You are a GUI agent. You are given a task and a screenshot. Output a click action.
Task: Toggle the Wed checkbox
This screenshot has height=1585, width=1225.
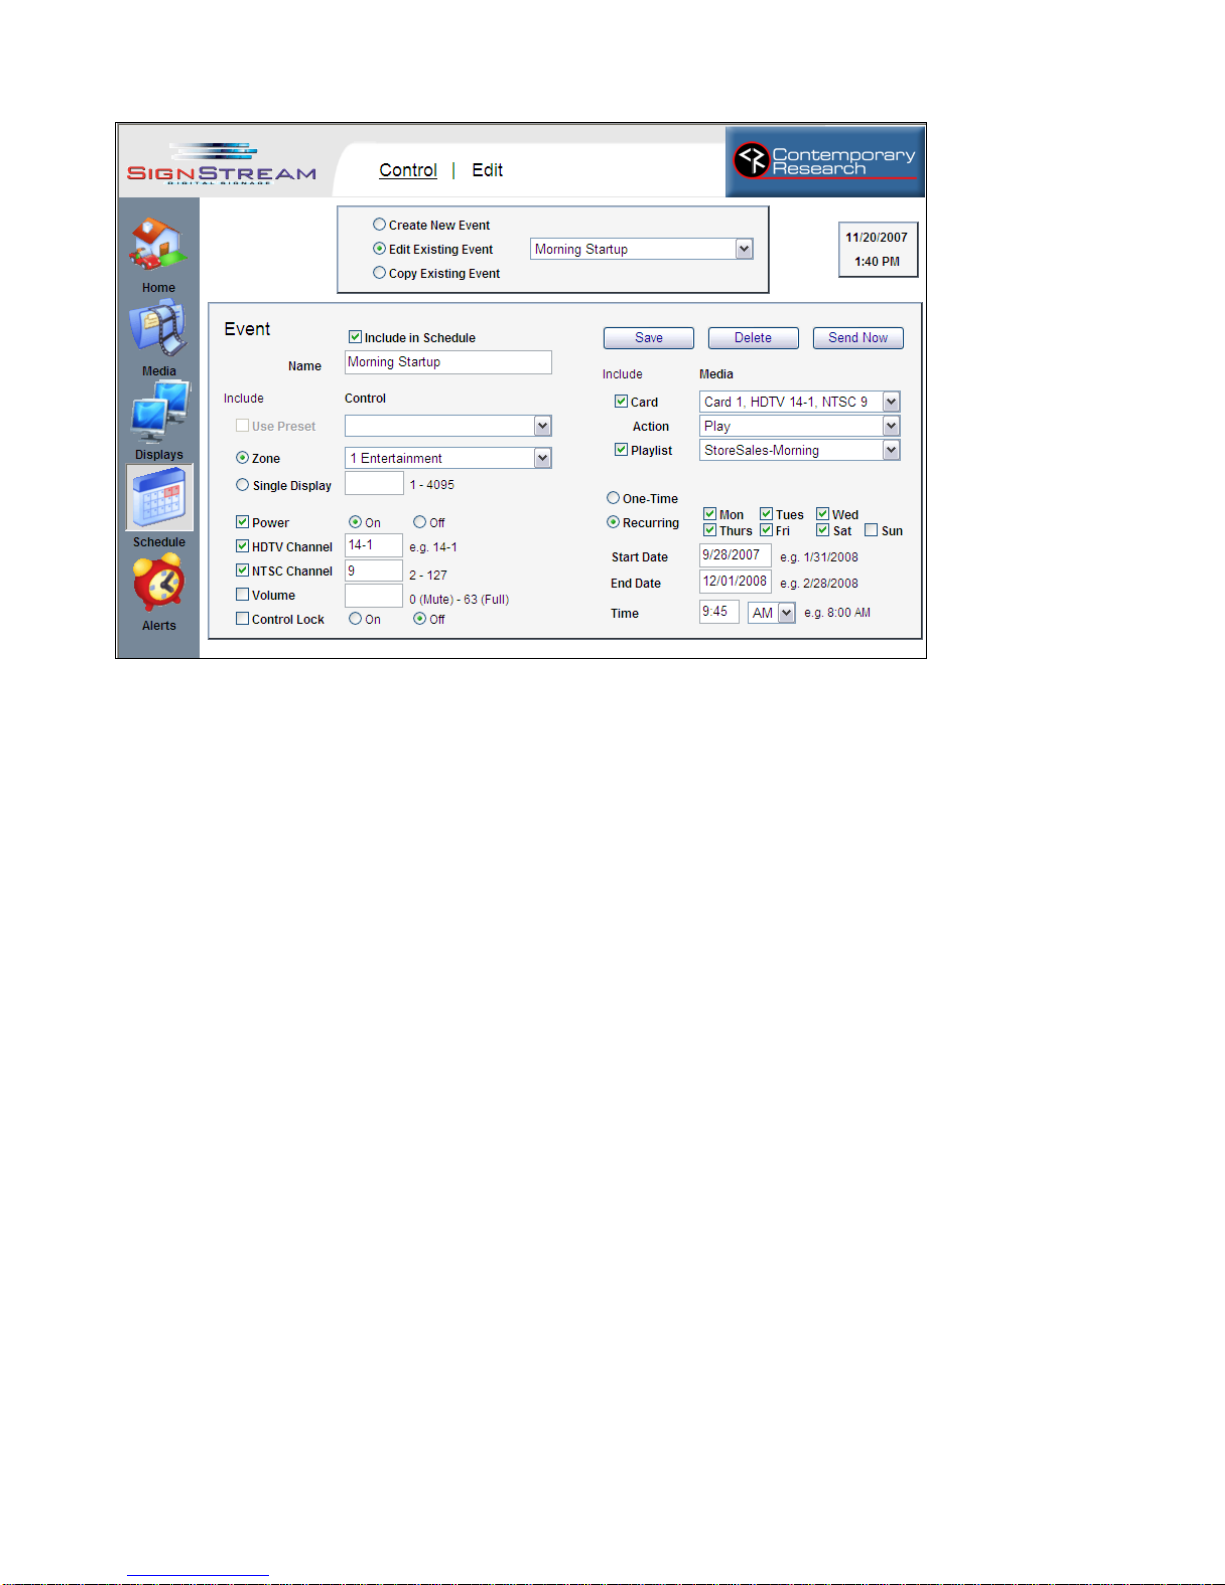click(x=823, y=514)
